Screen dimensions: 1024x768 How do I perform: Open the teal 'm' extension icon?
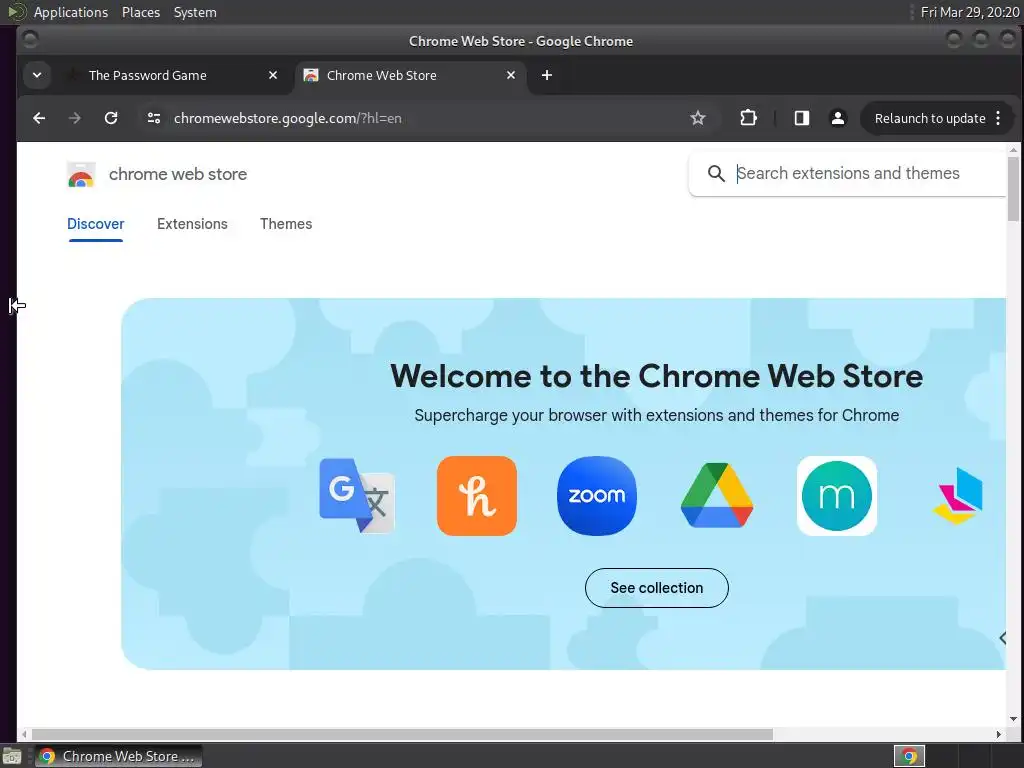coord(837,496)
